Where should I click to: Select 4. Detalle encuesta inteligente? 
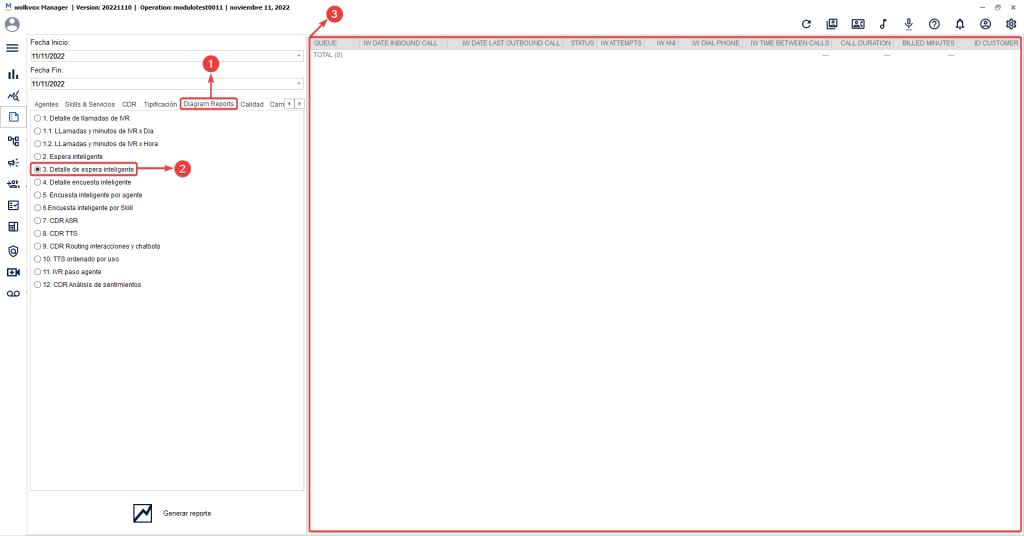click(83, 182)
